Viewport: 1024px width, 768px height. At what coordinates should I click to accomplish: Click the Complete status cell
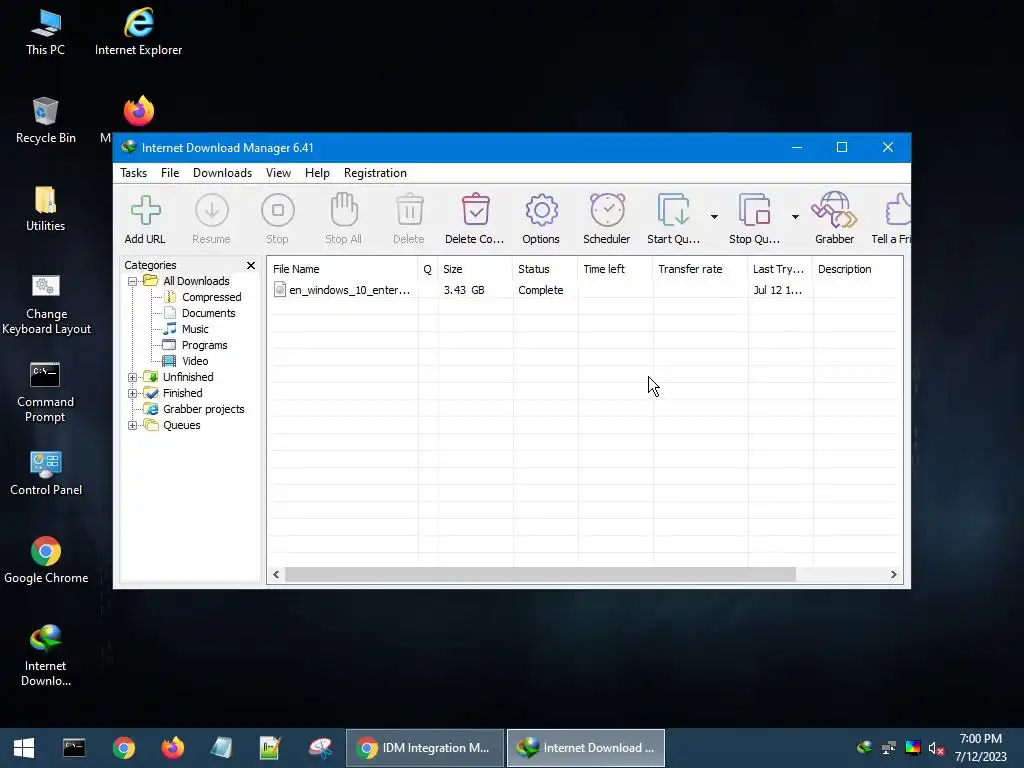pos(541,290)
